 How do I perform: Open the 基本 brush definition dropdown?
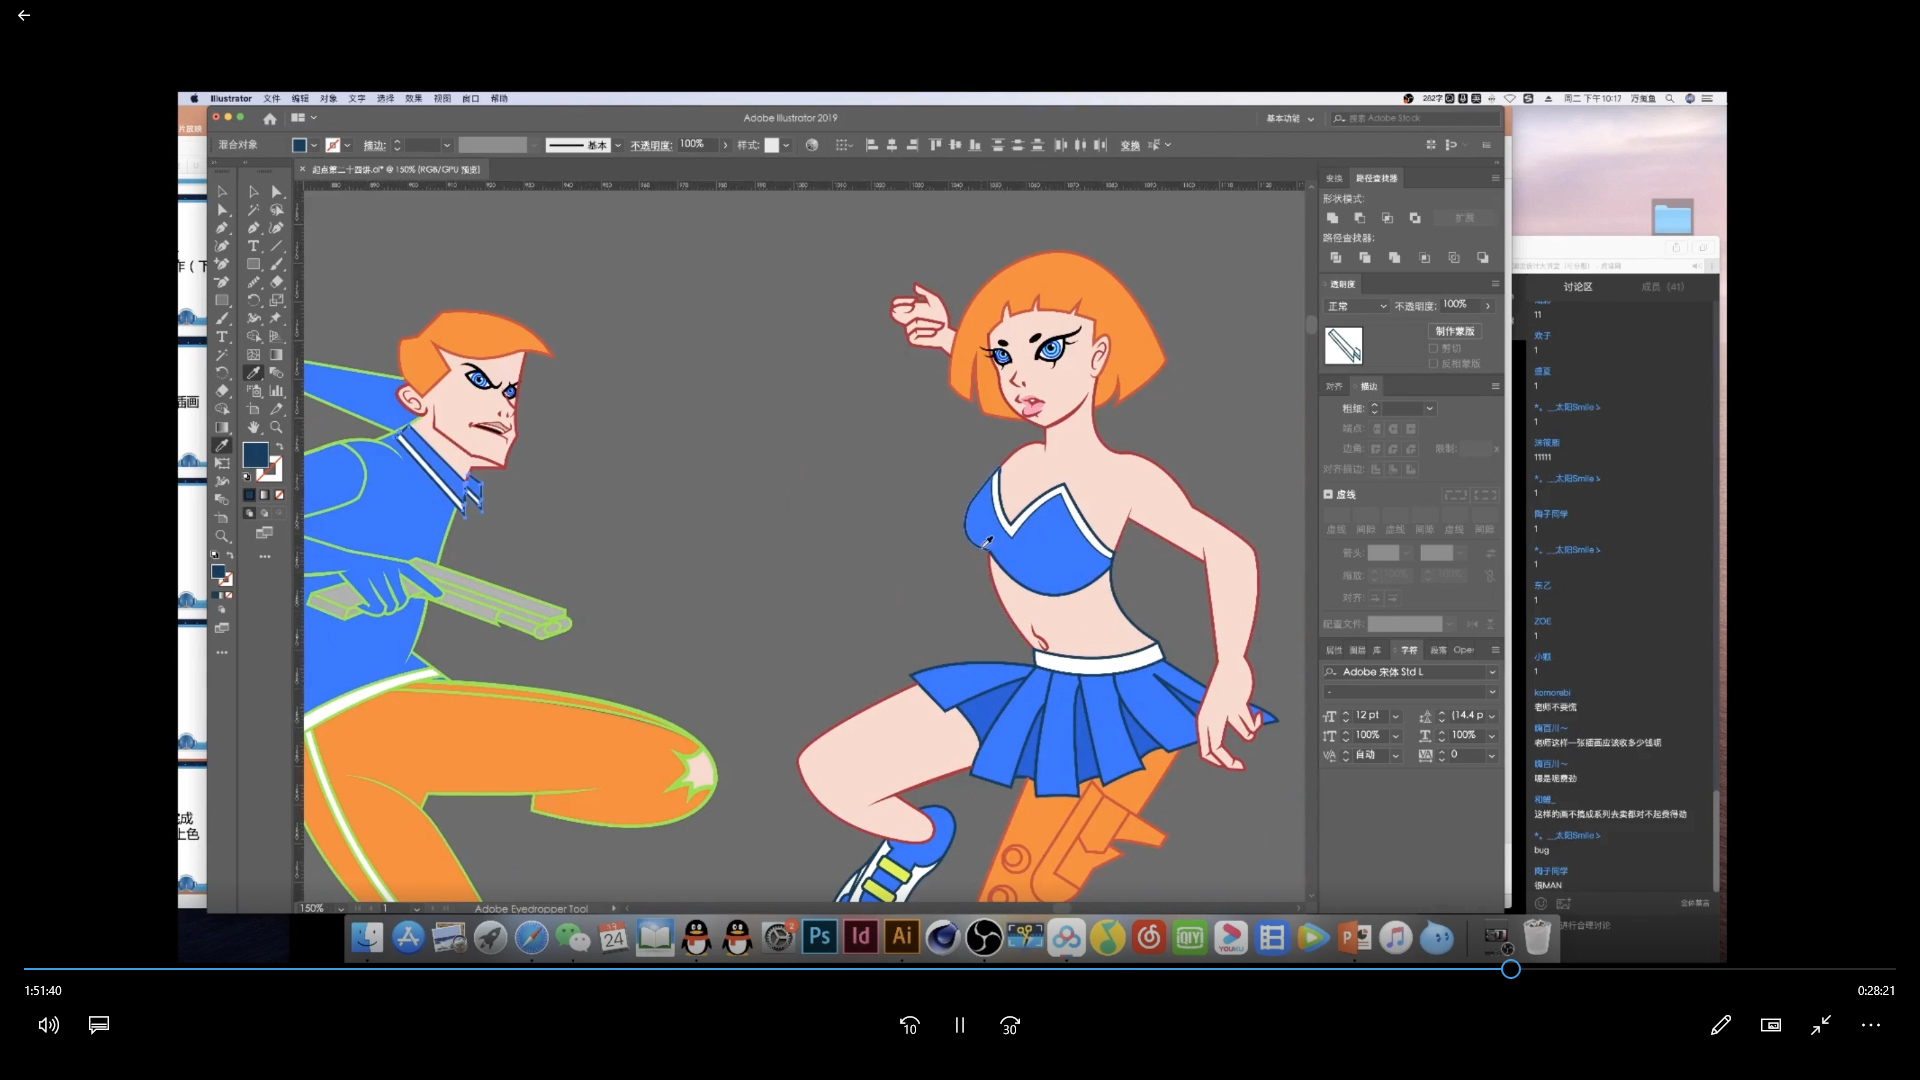[x=618, y=145]
